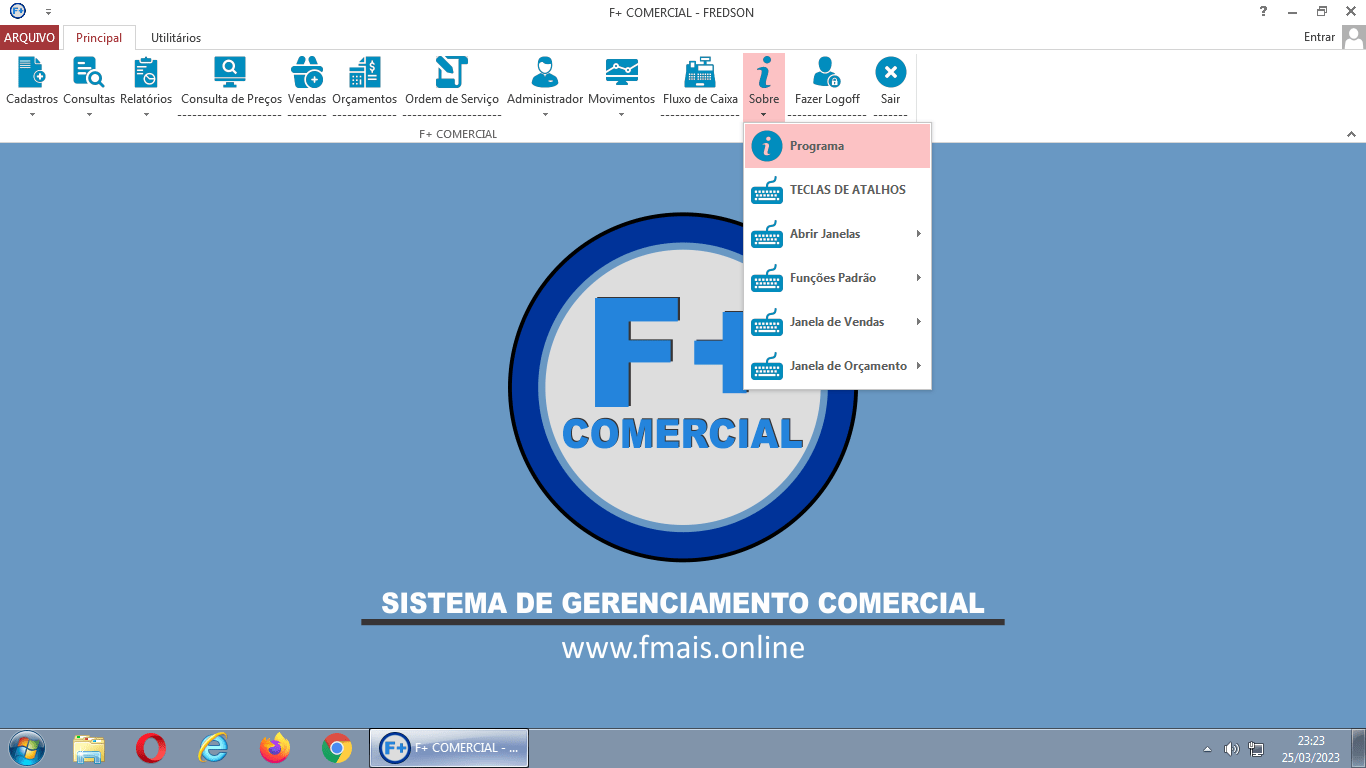Image resolution: width=1366 pixels, height=768 pixels.
Task: Expand the Cadastros dropdown arrow
Action: click(x=32, y=114)
